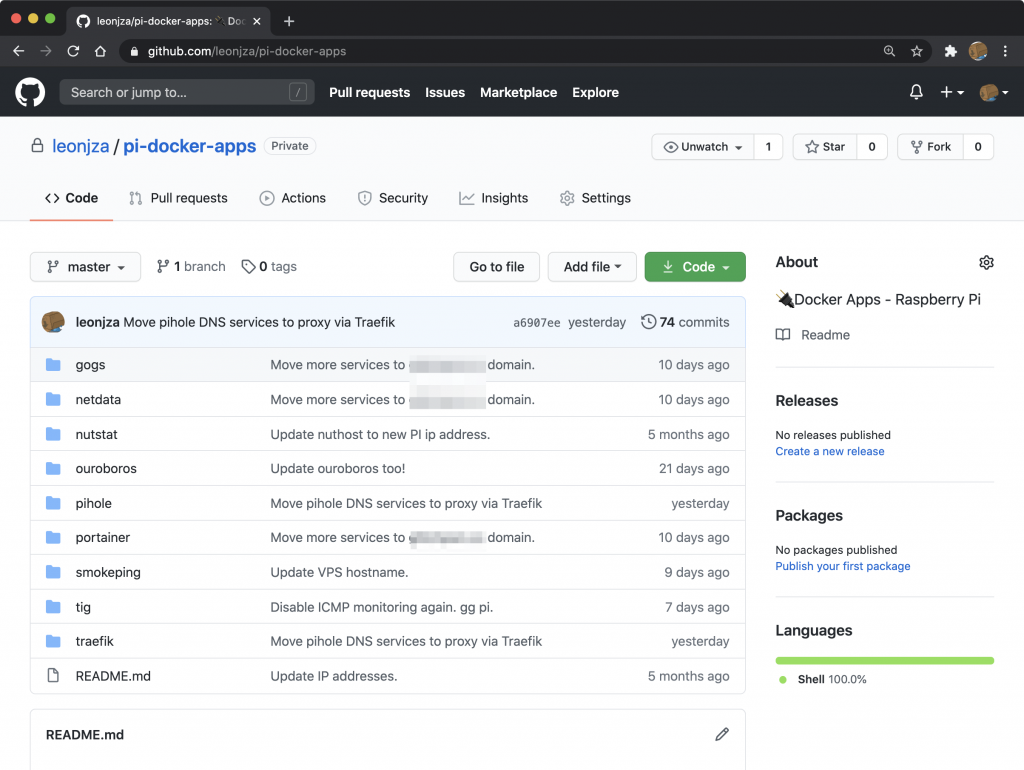Open the Insights tab
Image resolution: width=1024 pixels, height=770 pixels.
point(494,198)
